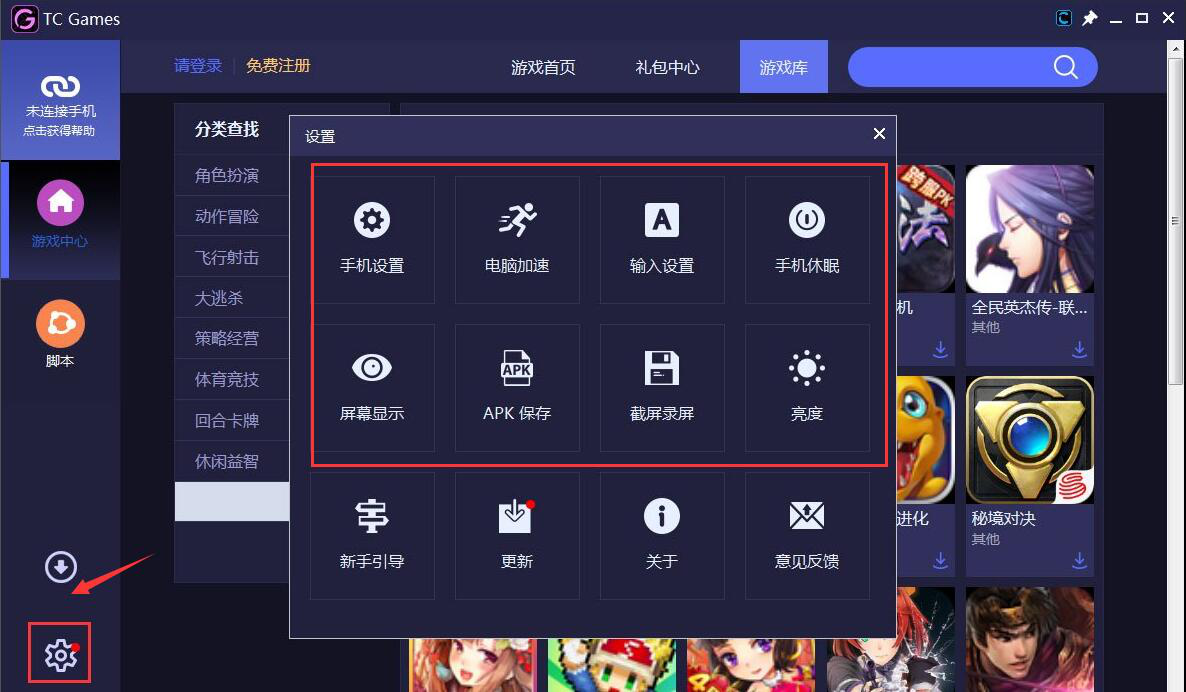Open 意见反馈 feedback tile

(x=807, y=535)
